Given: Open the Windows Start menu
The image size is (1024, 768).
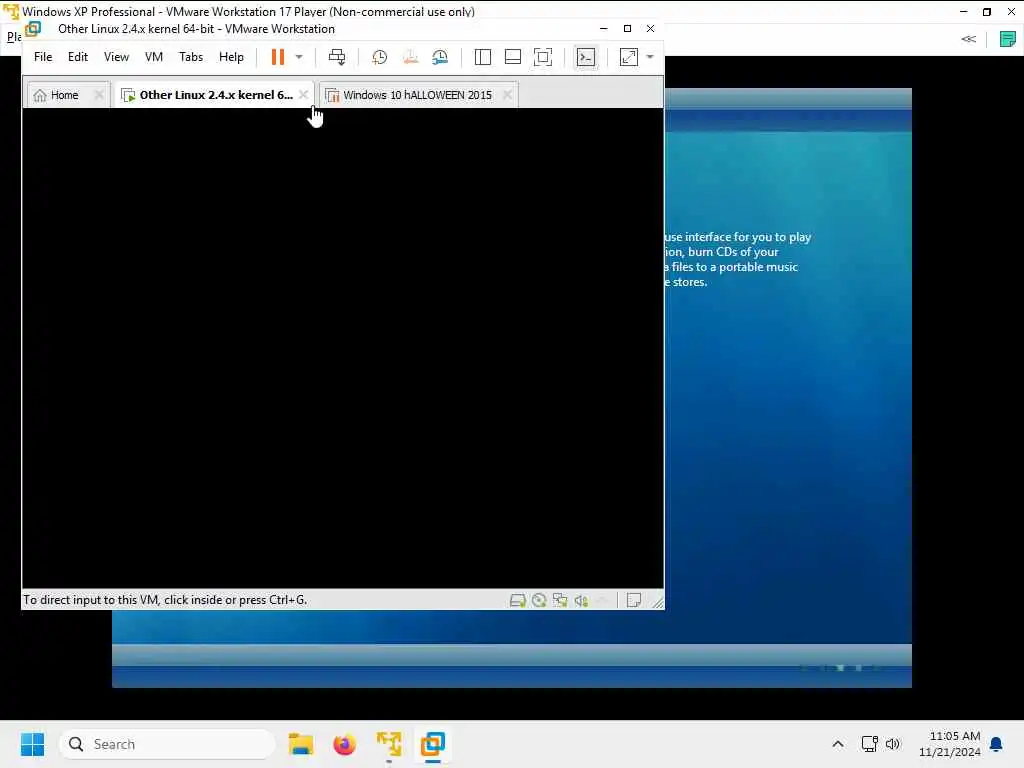Looking at the screenshot, I should click(x=32, y=744).
